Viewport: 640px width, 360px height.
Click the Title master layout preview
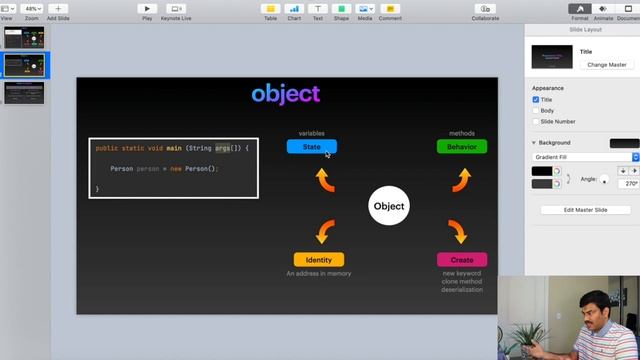[552, 57]
